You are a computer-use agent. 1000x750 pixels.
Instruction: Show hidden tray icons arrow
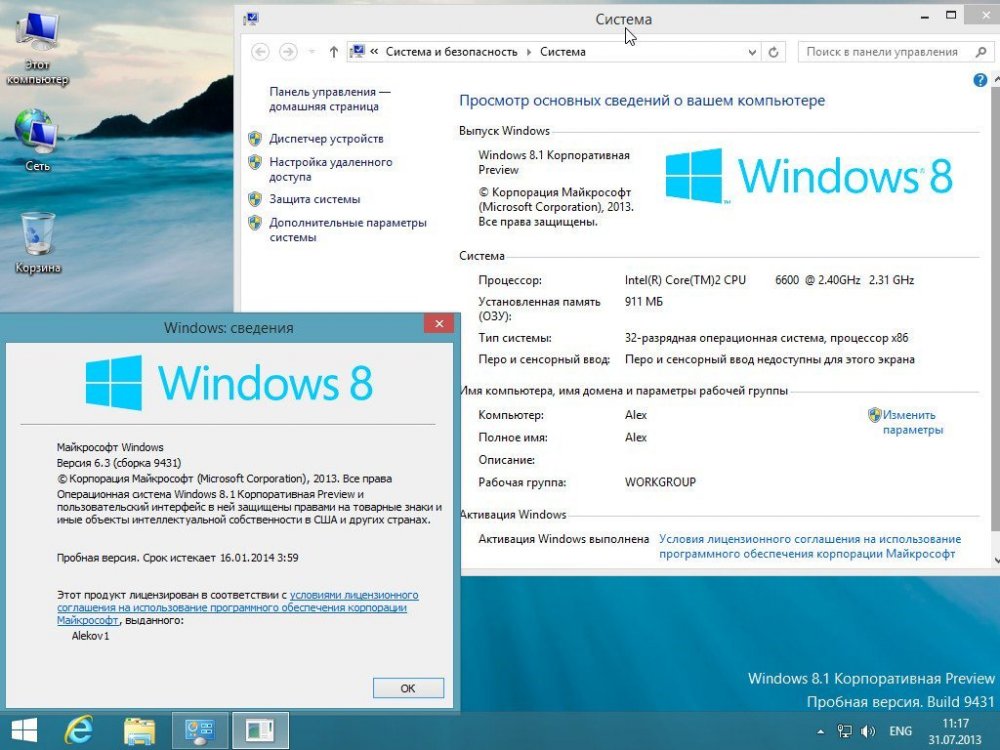(821, 732)
